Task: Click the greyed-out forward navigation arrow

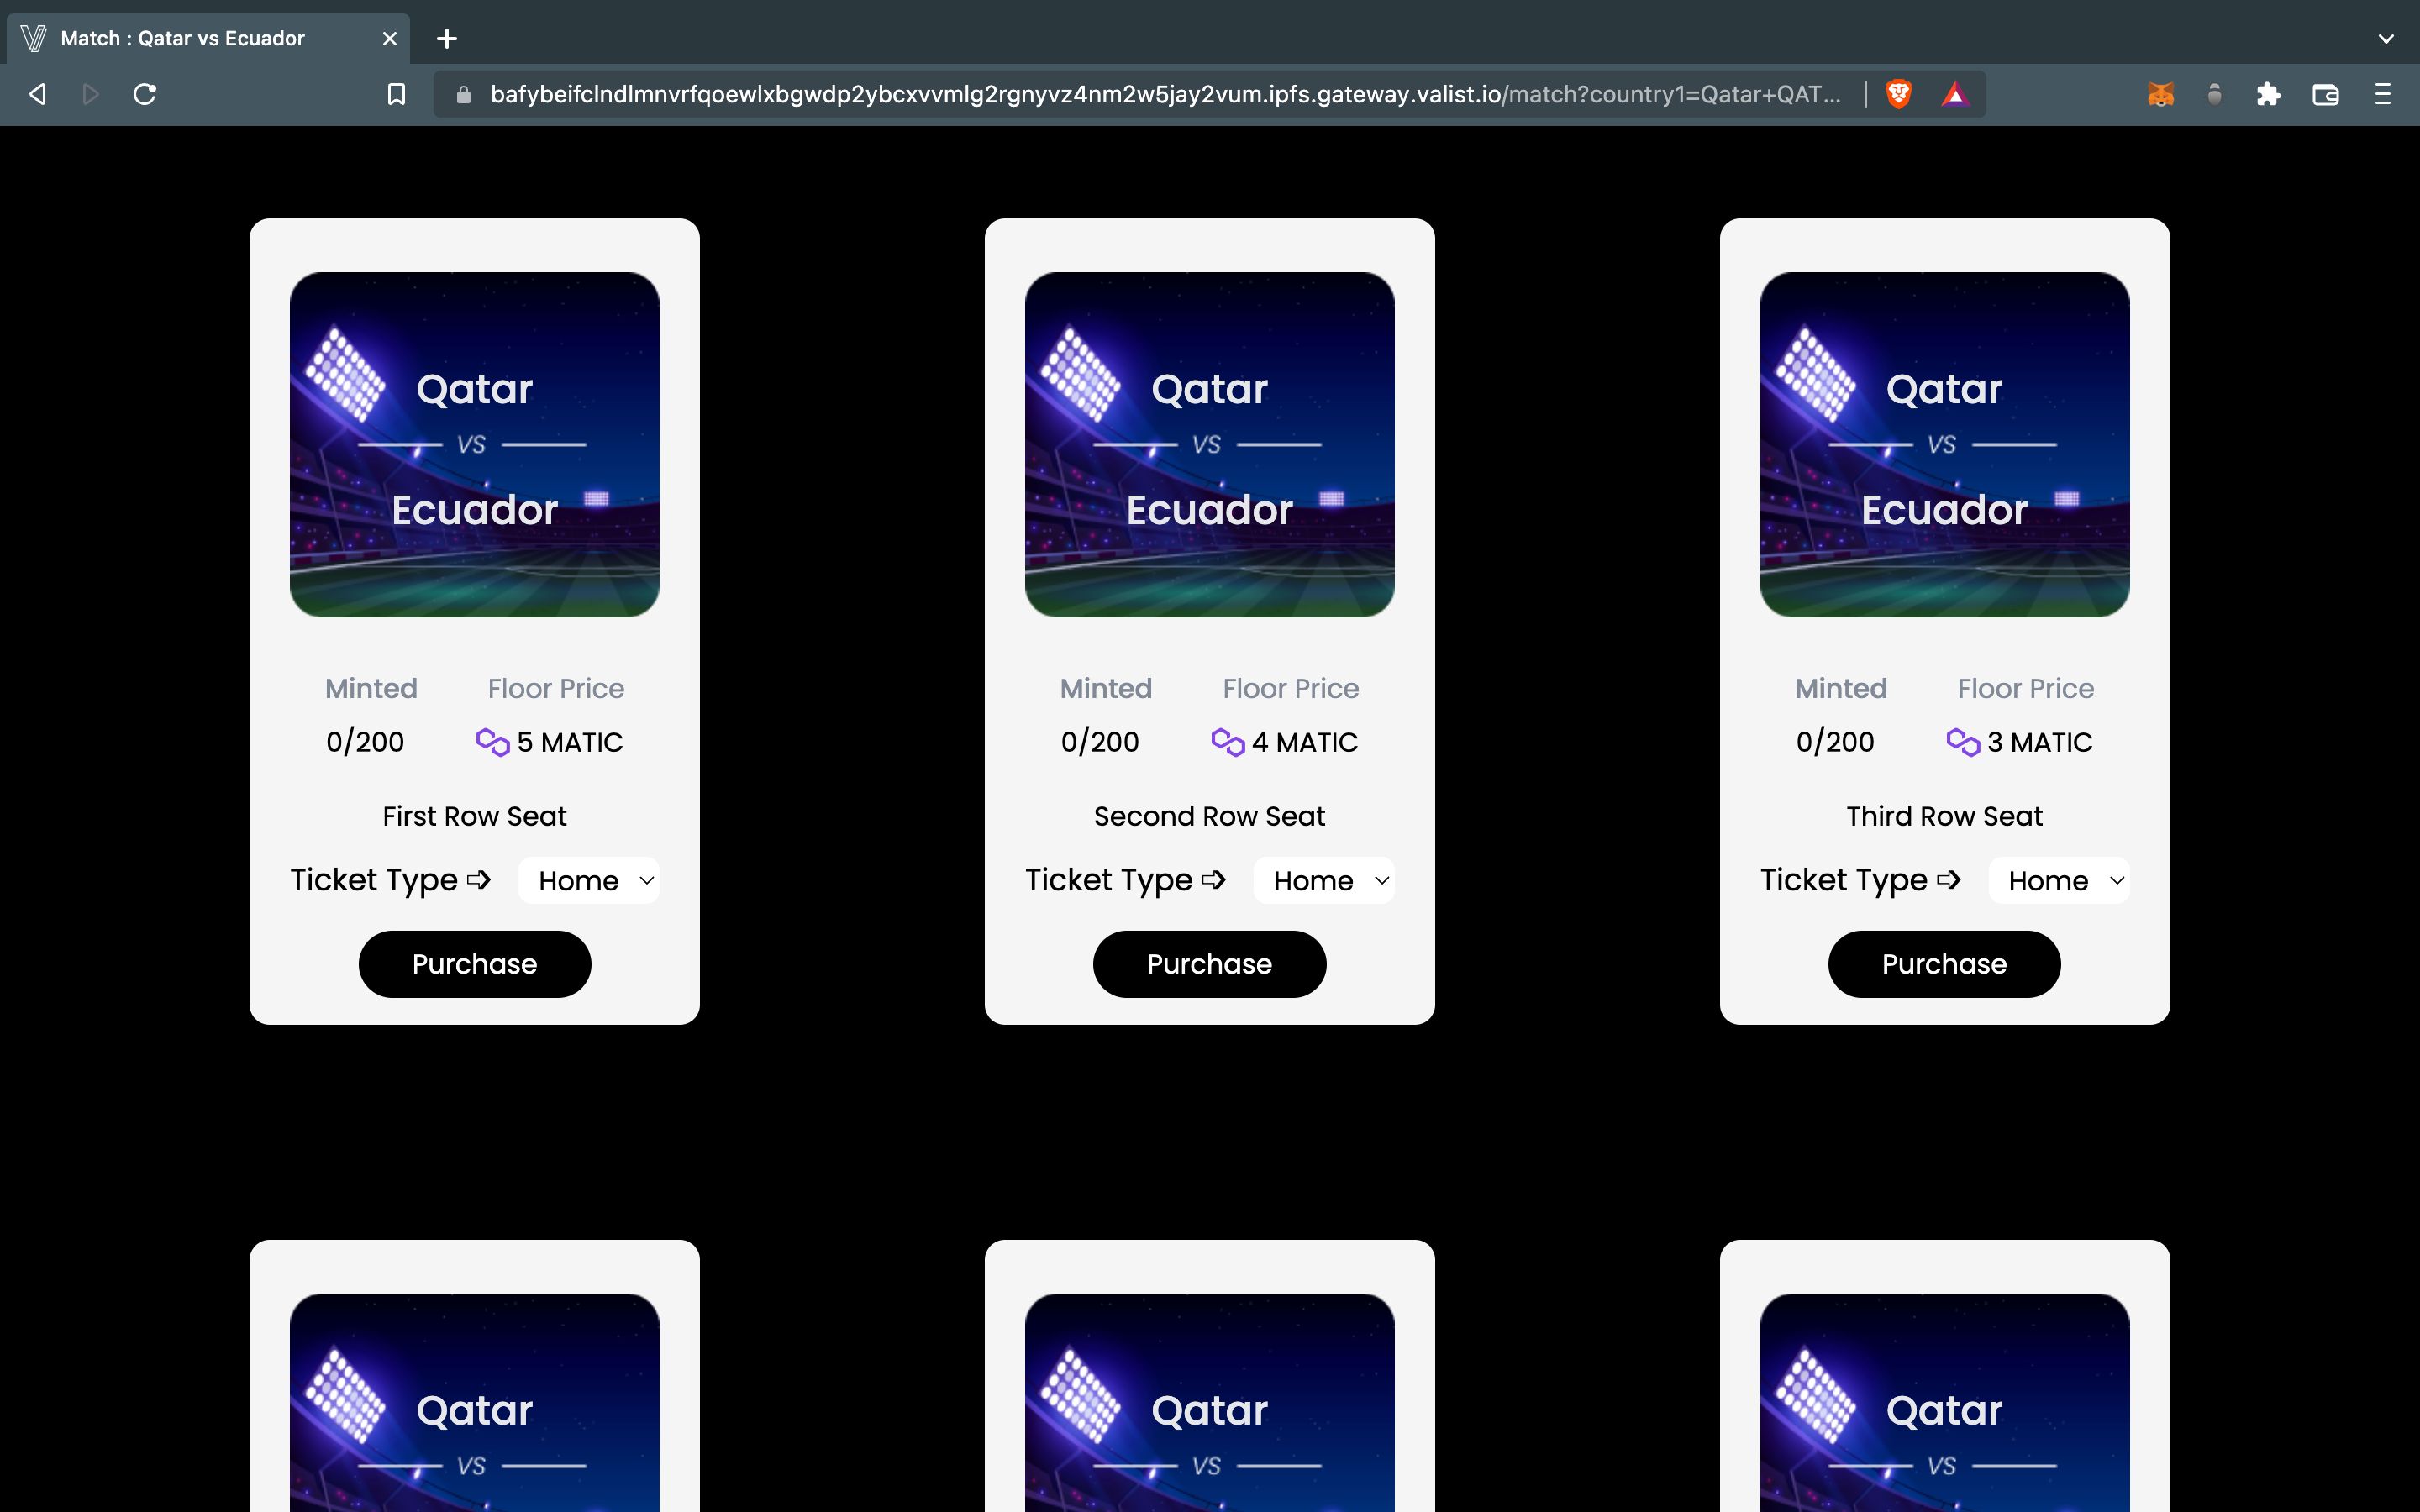Action: (91, 94)
